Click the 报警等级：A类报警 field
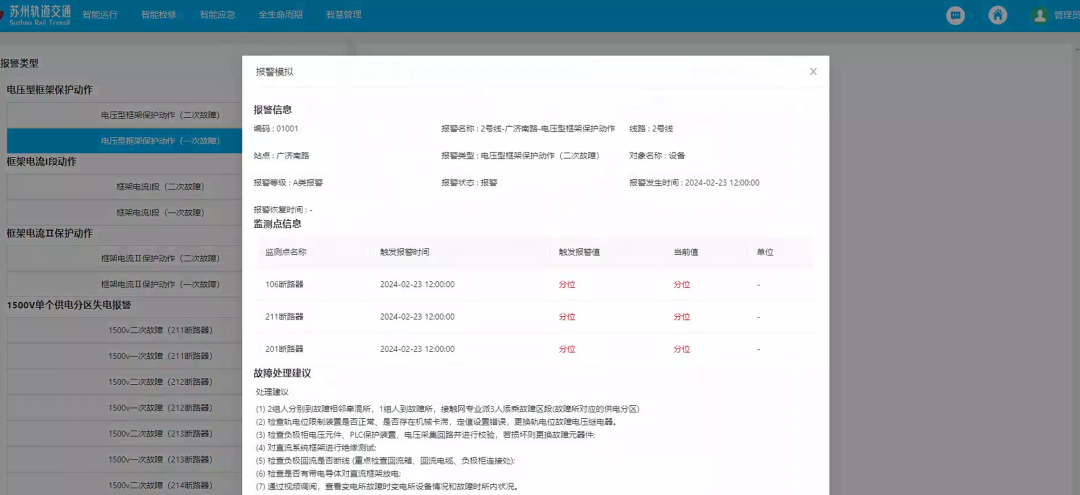Screen dimensions: 1080x495 point(288,183)
